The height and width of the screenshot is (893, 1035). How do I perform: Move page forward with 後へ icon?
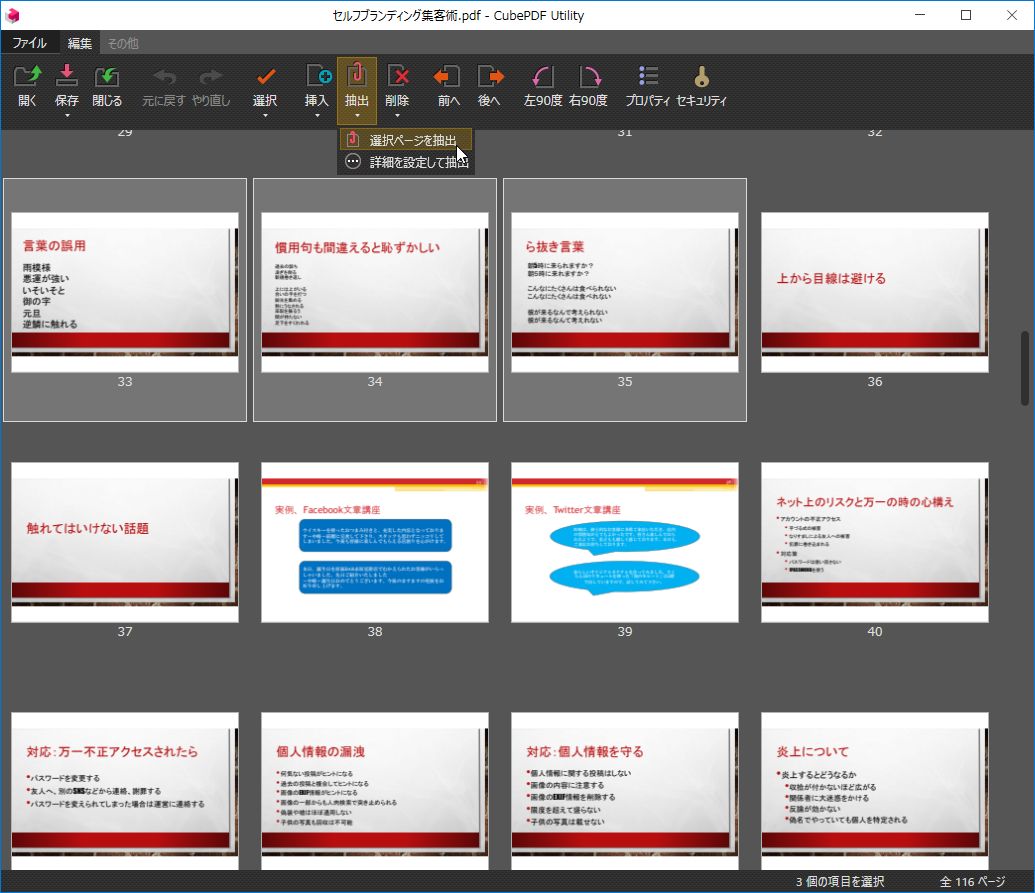coord(490,77)
